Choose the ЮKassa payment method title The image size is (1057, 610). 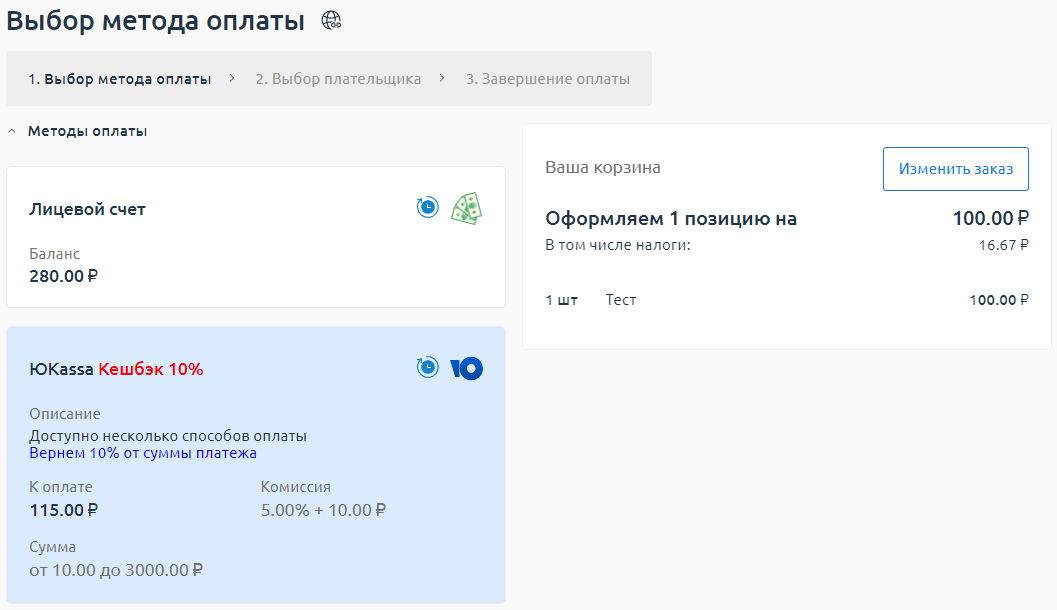tap(62, 369)
